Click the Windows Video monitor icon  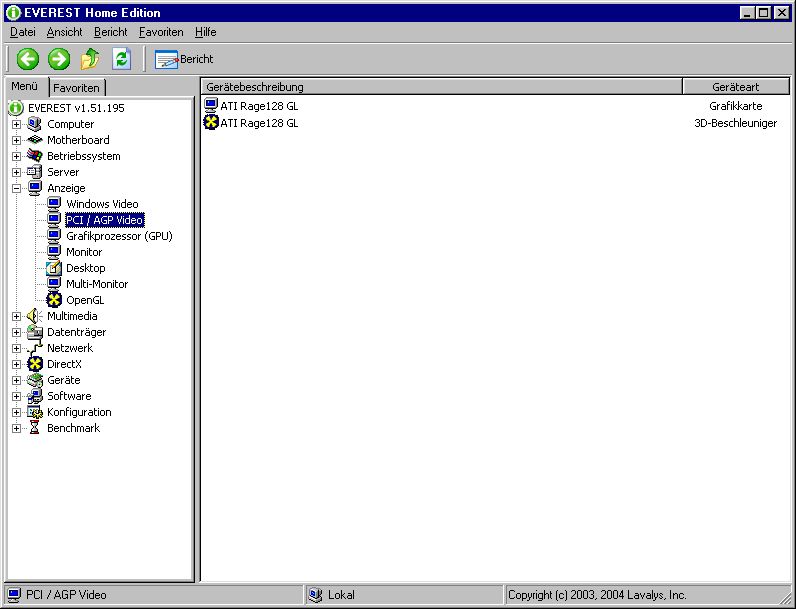coord(54,204)
